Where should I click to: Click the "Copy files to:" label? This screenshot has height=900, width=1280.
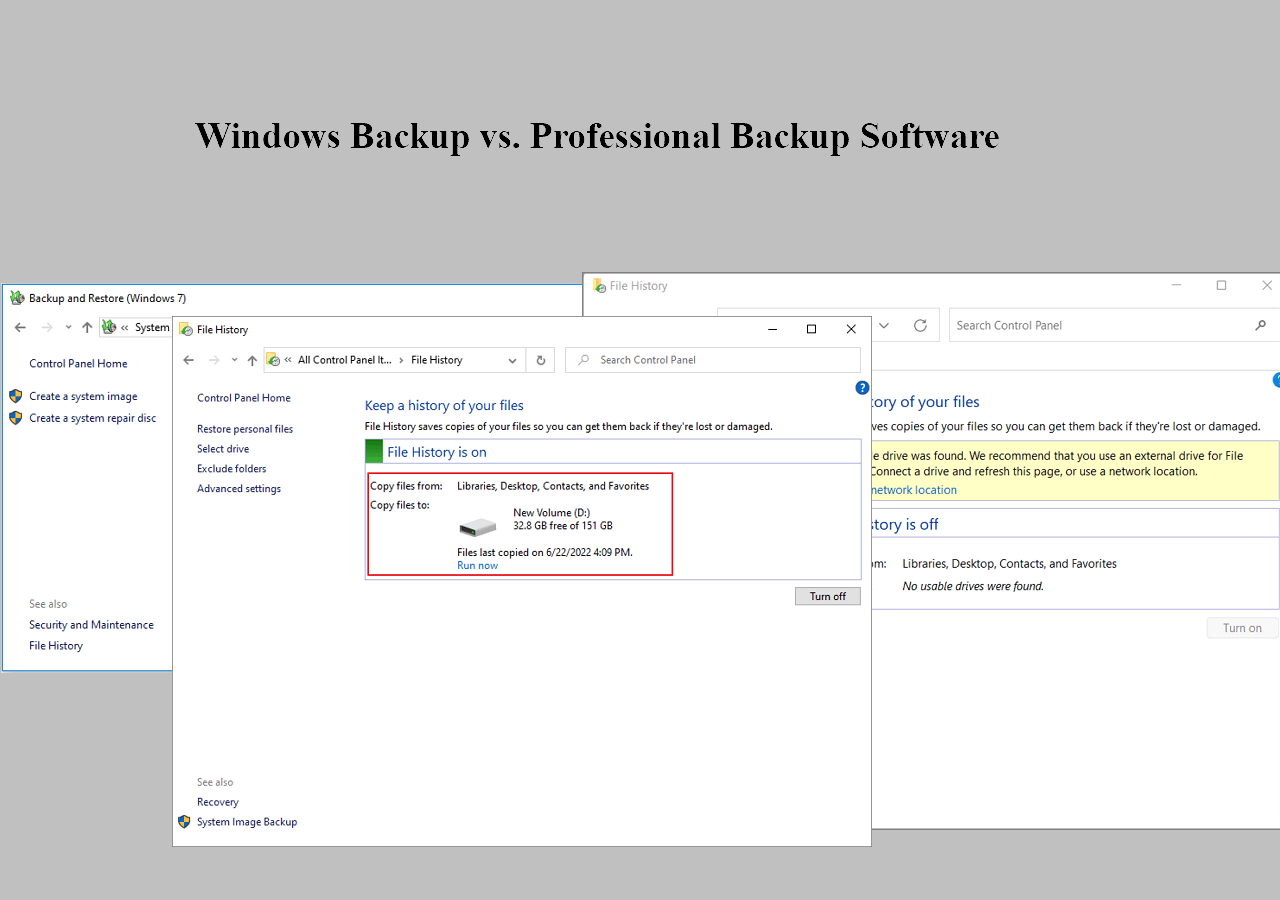coord(400,505)
